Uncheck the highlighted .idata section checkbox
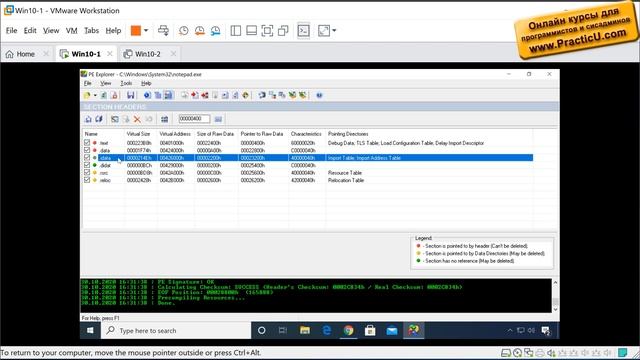640x360 pixels. tap(87, 158)
